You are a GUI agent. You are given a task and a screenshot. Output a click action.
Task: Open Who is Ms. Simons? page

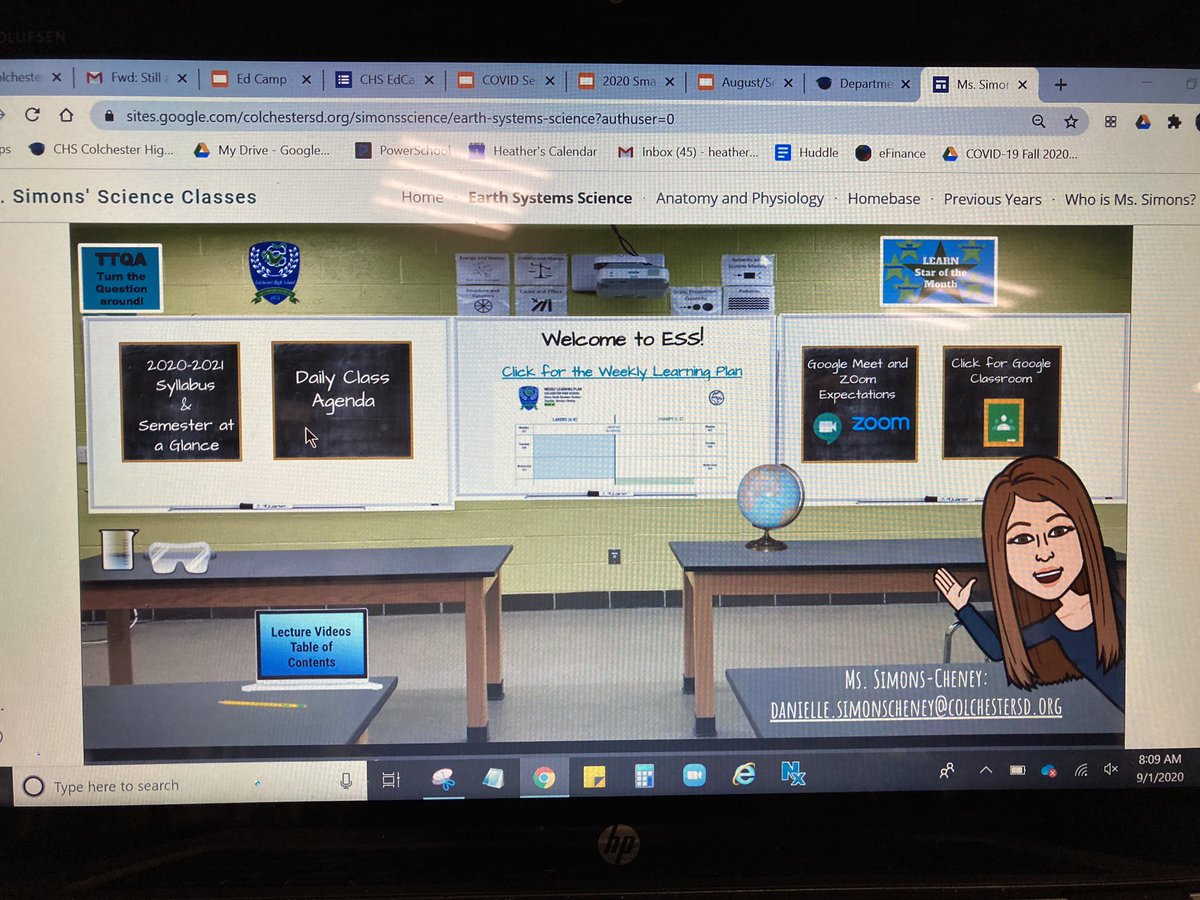point(1130,200)
